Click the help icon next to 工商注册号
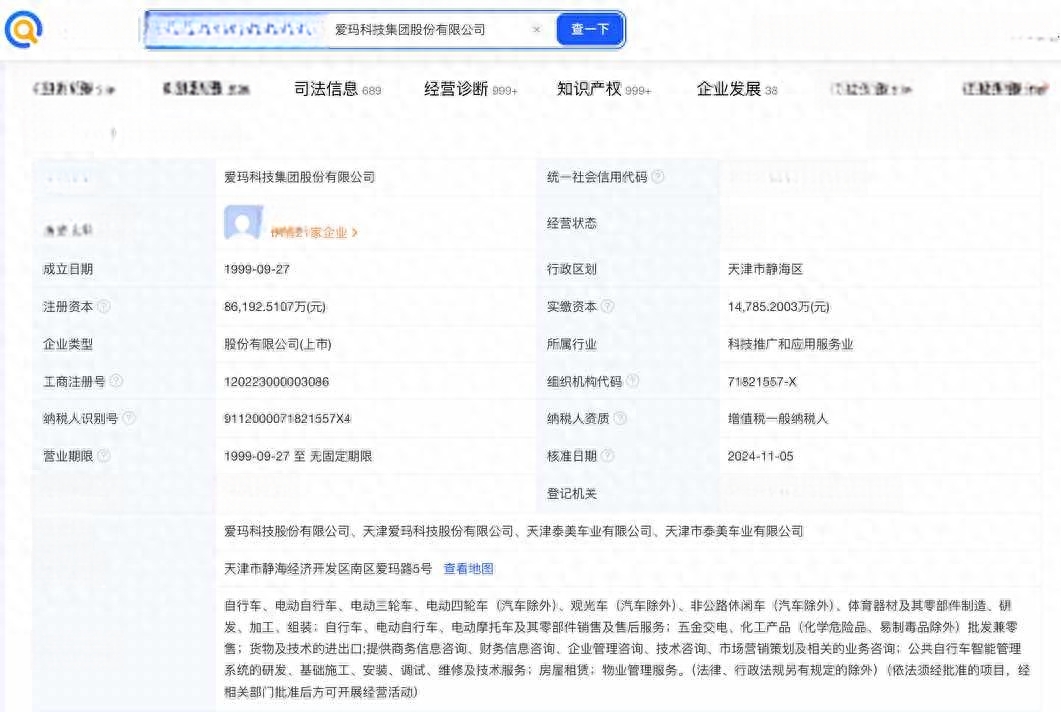Viewport: 1061px width, 712px height. click(x=116, y=381)
